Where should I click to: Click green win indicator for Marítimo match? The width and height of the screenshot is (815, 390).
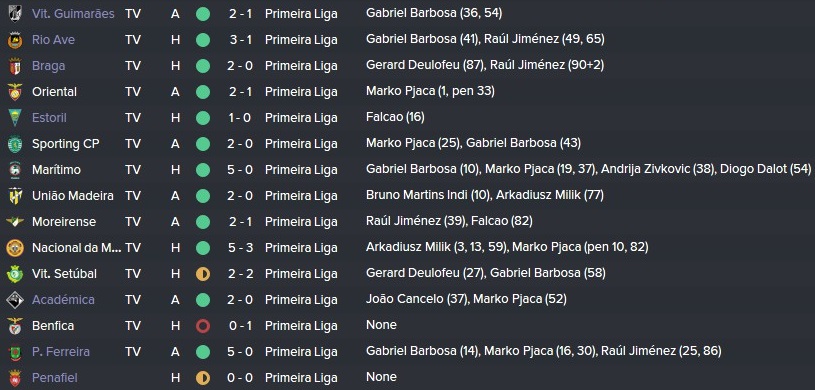coord(203,170)
